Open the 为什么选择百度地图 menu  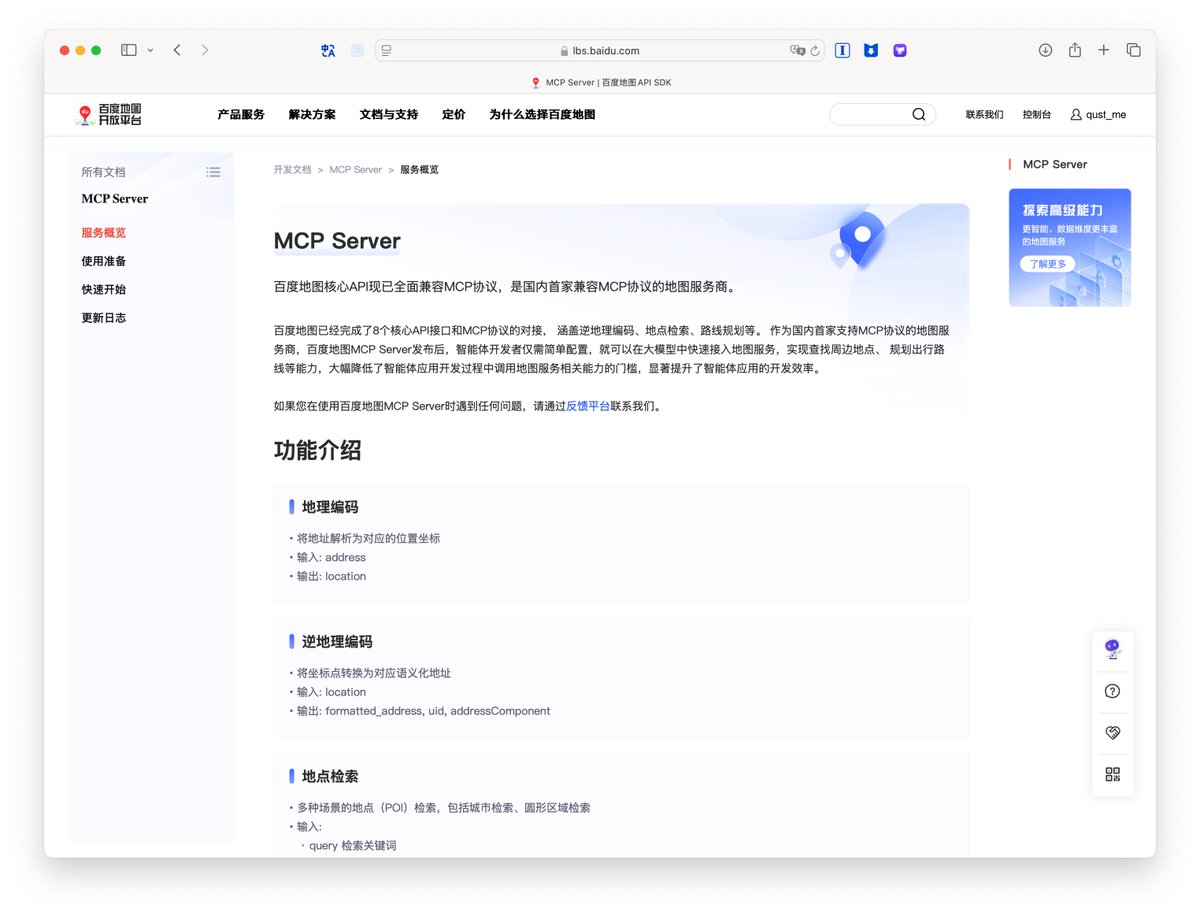pos(542,115)
